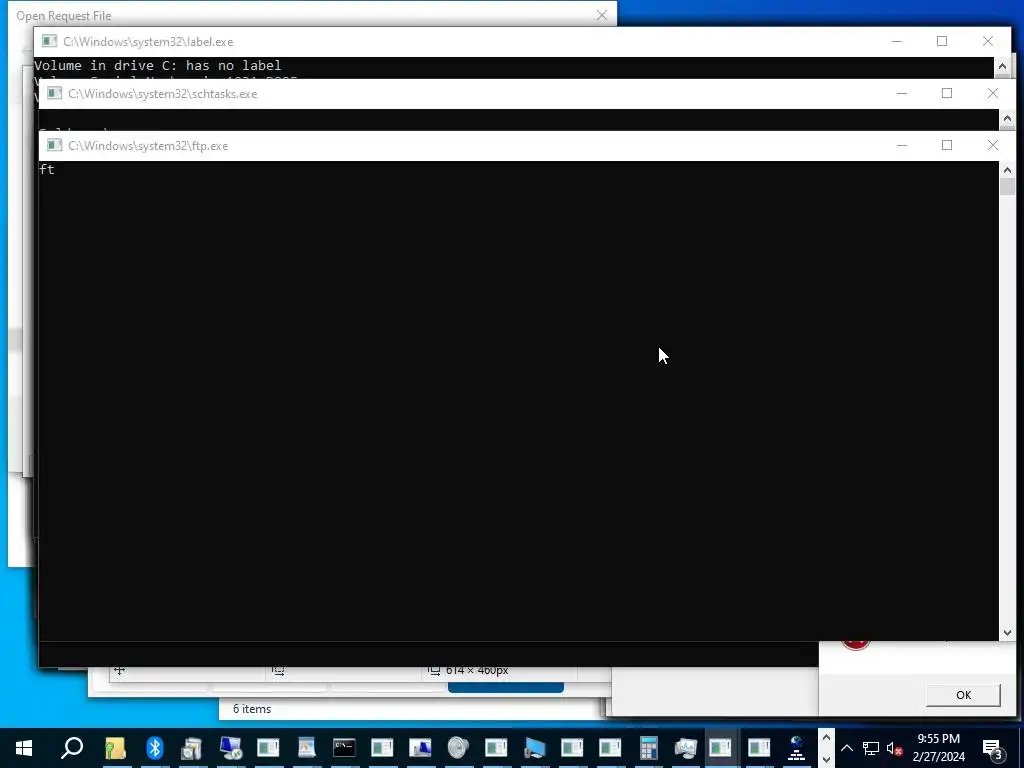Viewport: 1024px width, 768px height.
Task: Minimize the label.exe window
Action: coord(897,41)
